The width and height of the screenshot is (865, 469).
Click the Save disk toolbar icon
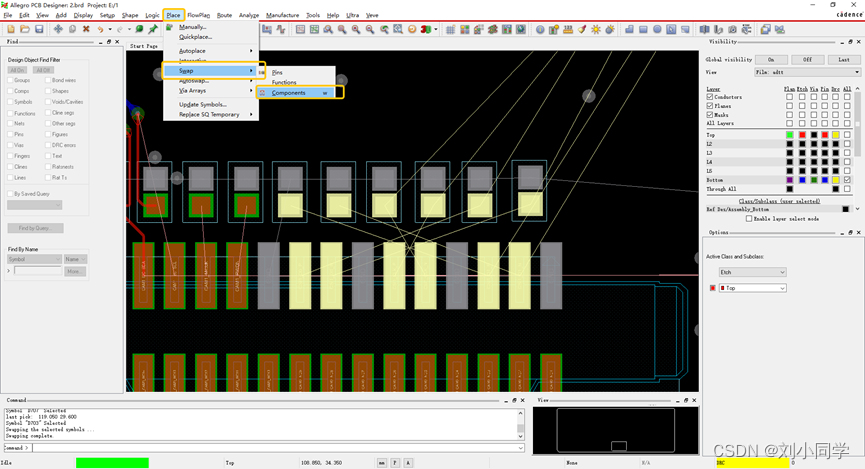click(x=39, y=29)
